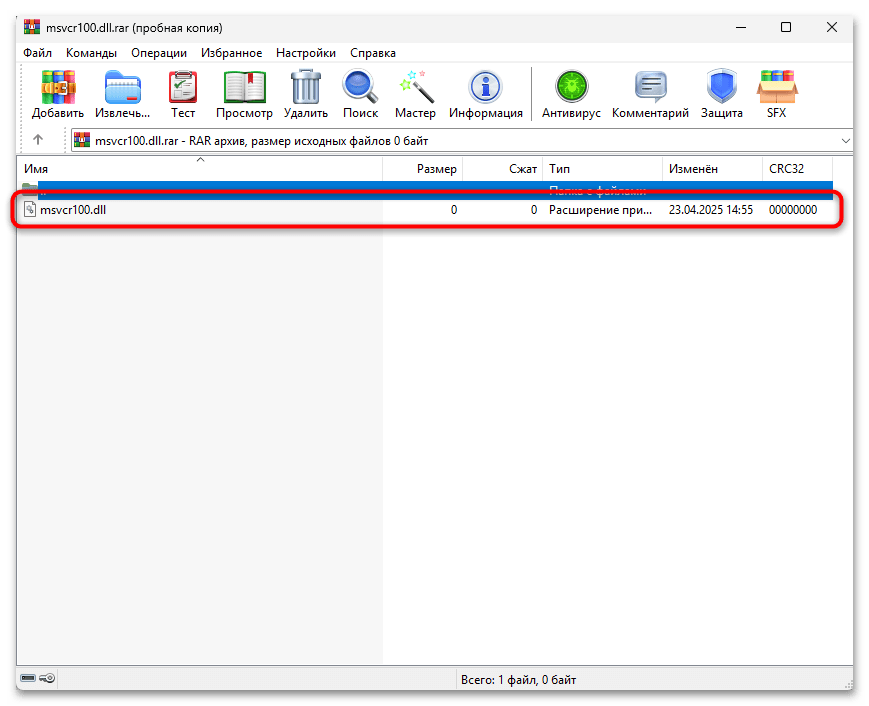The width and height of the screenshot is (869, 706).
Task: Open the Файл menu
Action: (37, 53)
